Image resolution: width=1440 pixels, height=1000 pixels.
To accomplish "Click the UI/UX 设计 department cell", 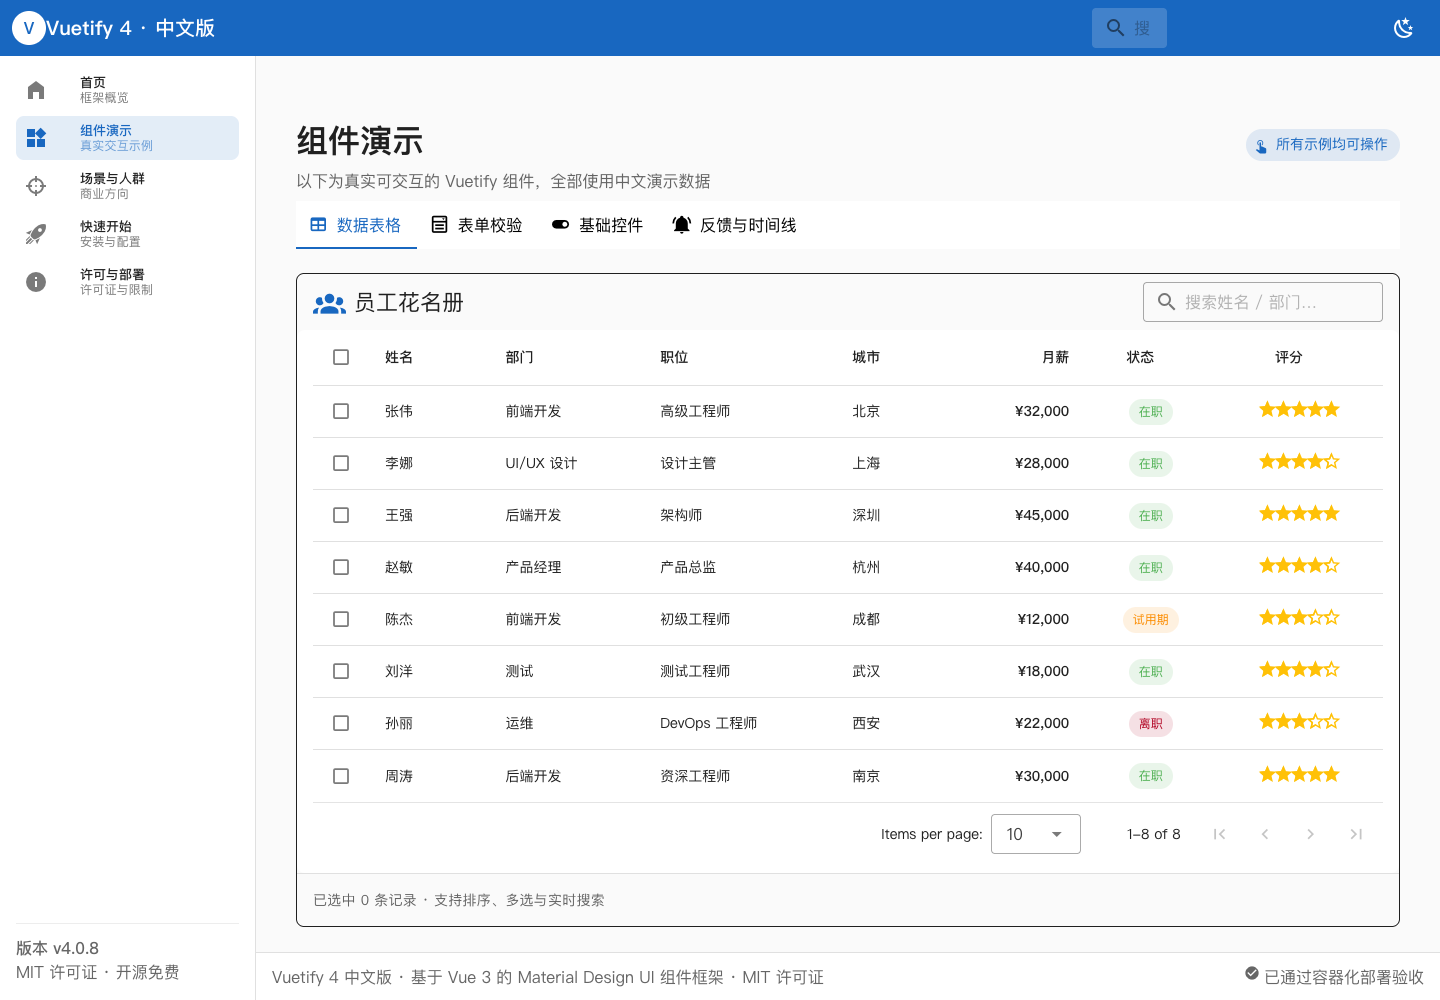I will (x=541, y=463).
